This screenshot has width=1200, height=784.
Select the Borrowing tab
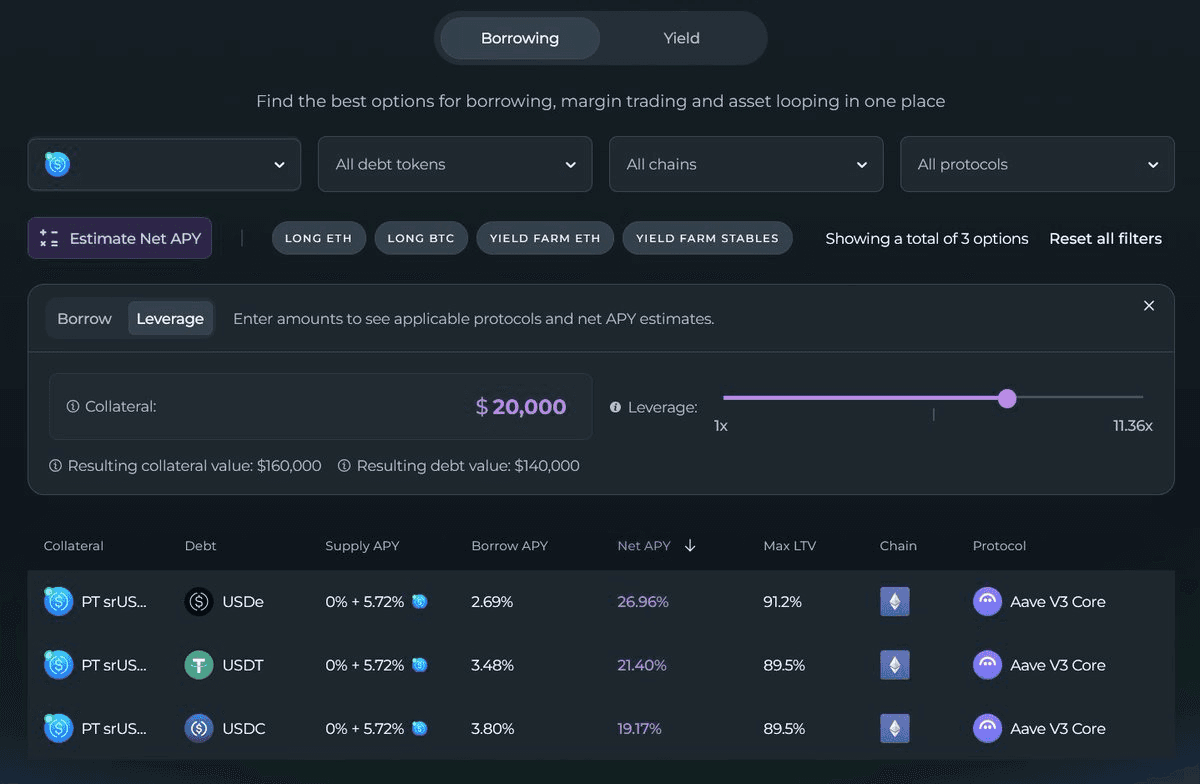pyautogui.click(x=520, y=38)
